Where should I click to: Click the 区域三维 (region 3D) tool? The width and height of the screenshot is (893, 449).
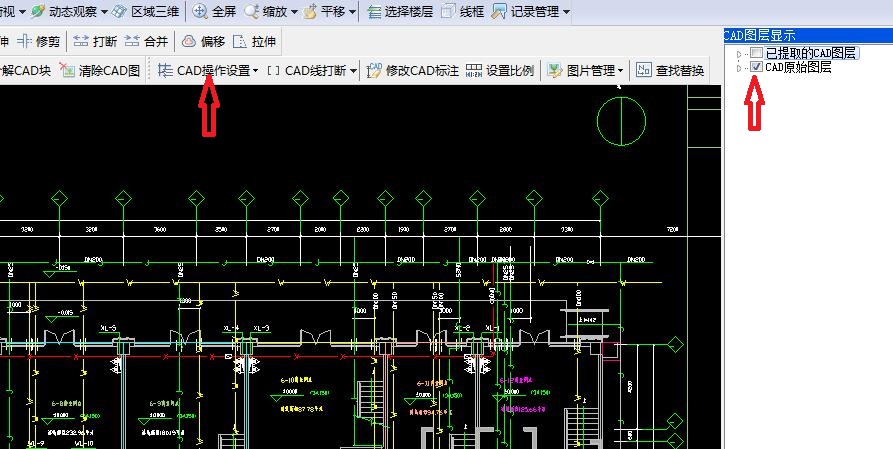146,11
